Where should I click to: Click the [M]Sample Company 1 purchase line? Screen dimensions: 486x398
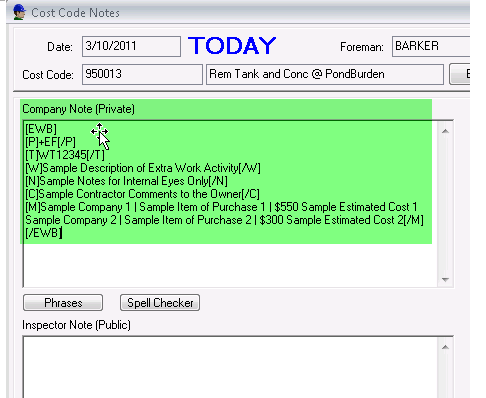point(221,207)
